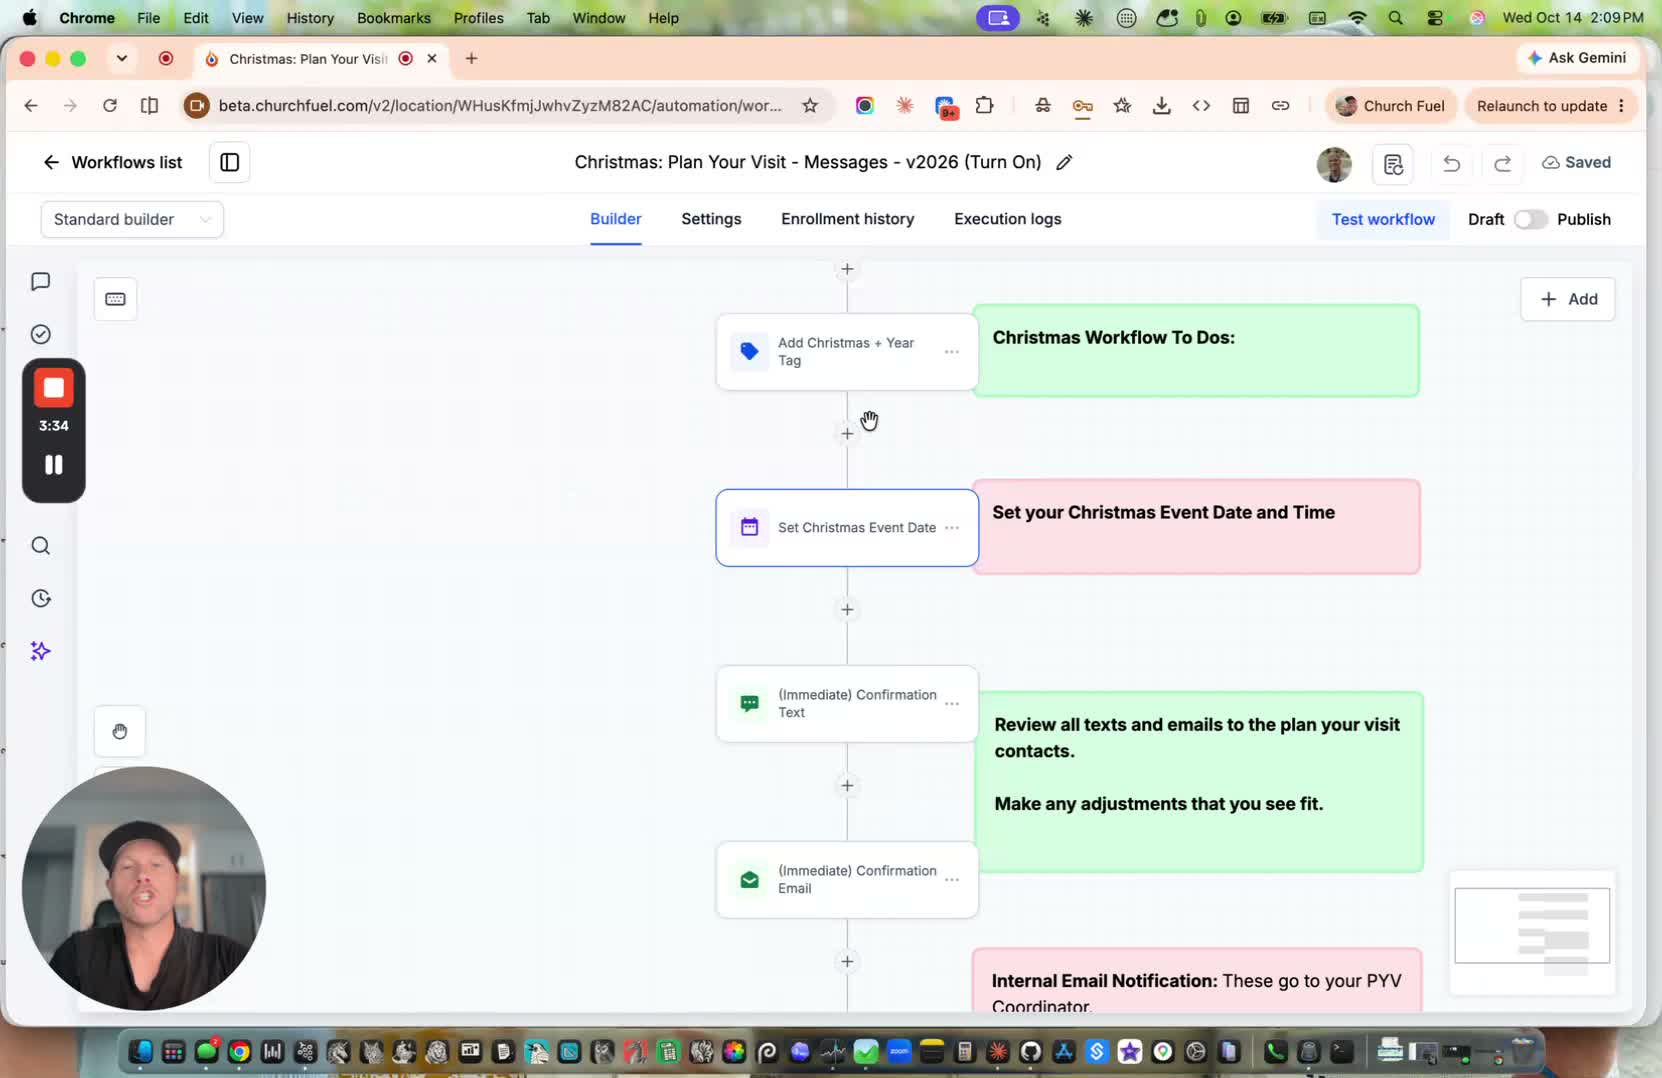The width and height of the screenshot is (1662, 1078).
Task: Toggle the Draft/Publish switch
Action: 1530,219
